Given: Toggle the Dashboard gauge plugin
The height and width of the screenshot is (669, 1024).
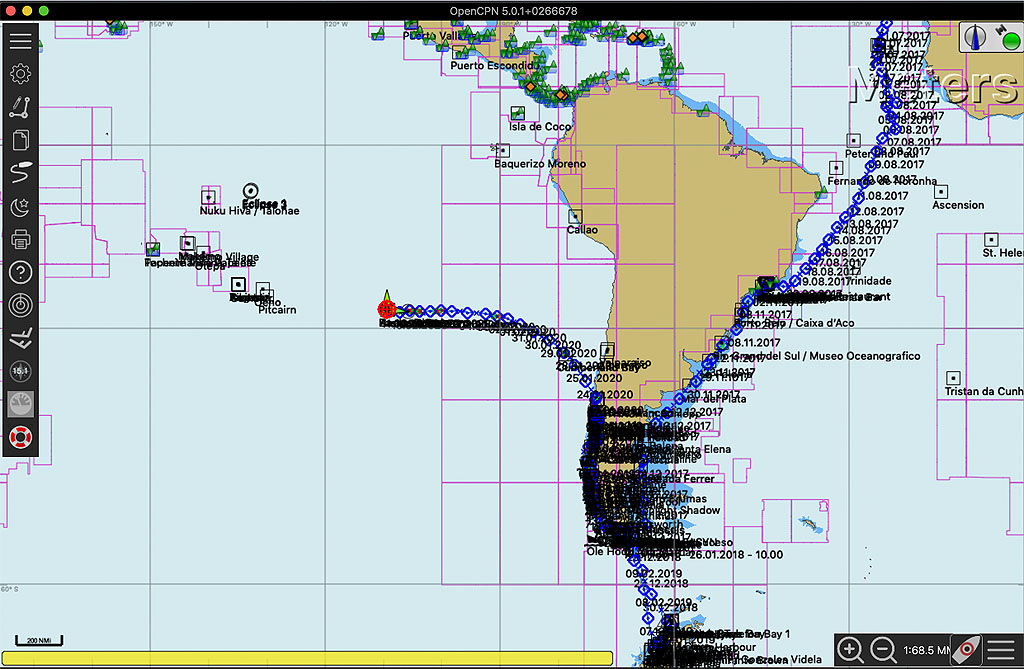Looking at the screenshot, I should [x=20, y=404].
